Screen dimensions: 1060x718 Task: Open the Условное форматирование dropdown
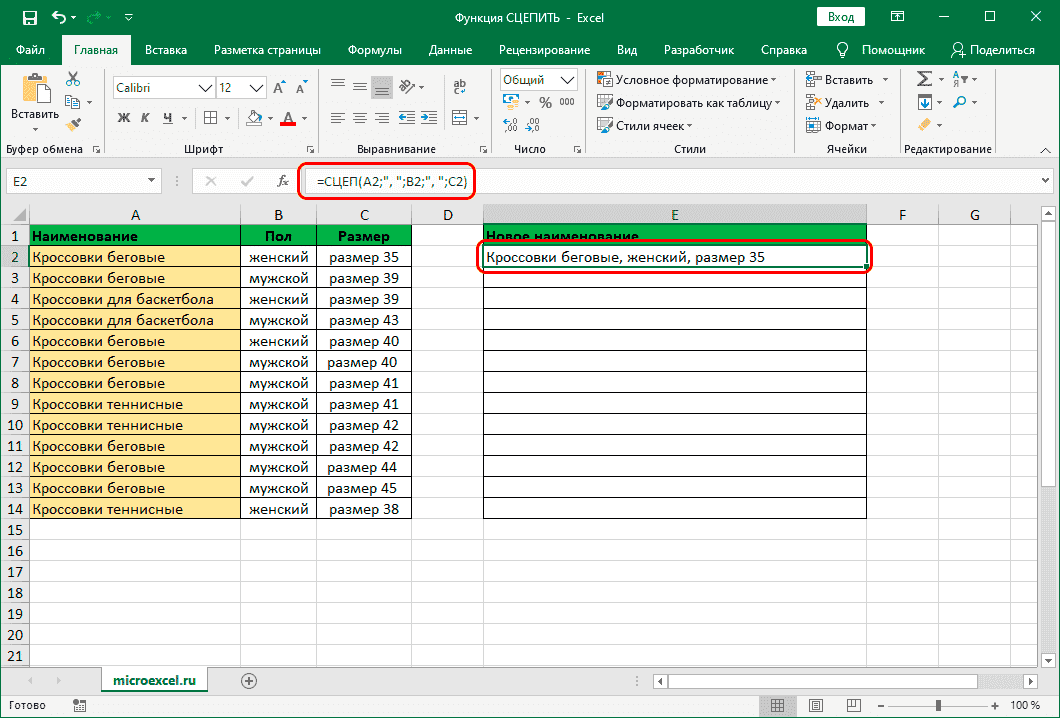pos(686,80)
